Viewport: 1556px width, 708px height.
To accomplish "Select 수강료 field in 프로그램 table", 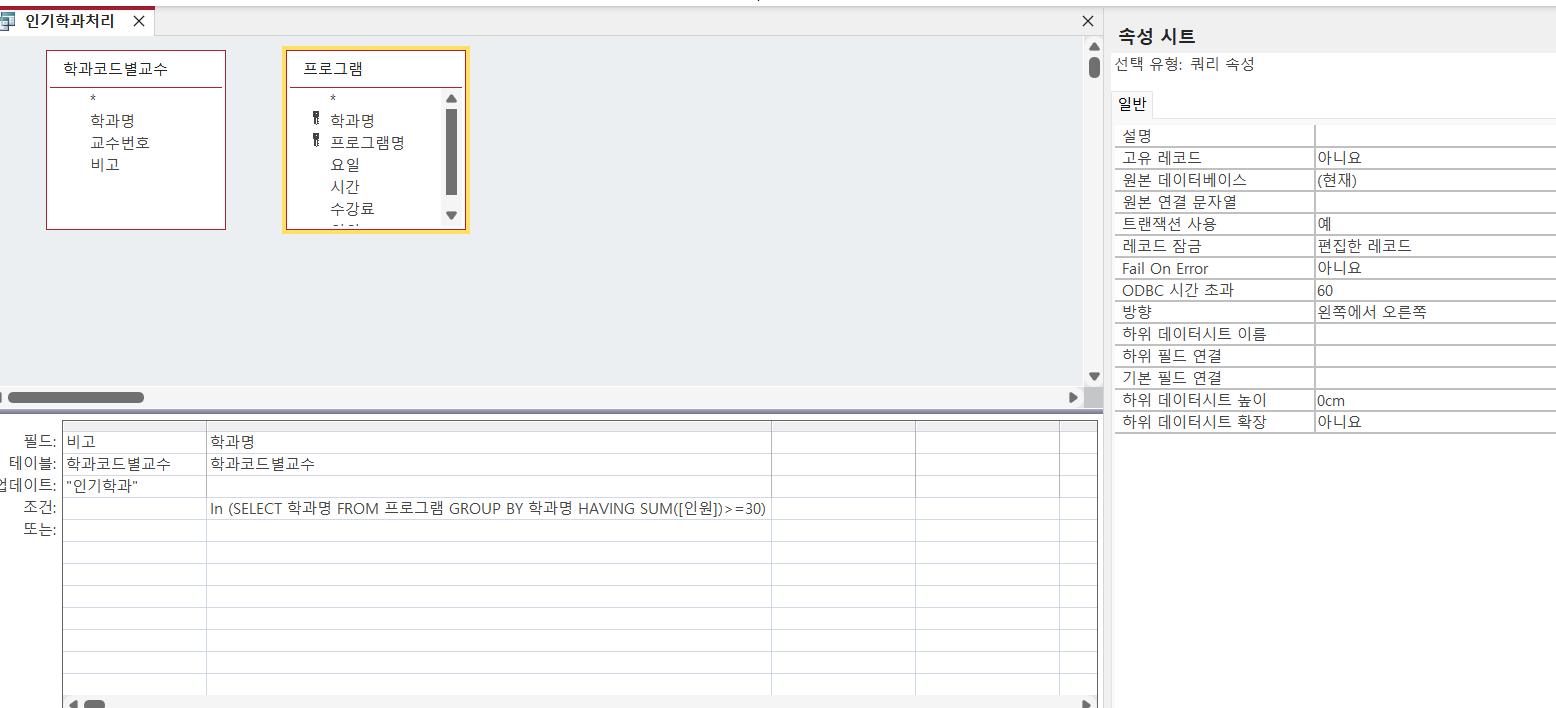I will 353,208.
